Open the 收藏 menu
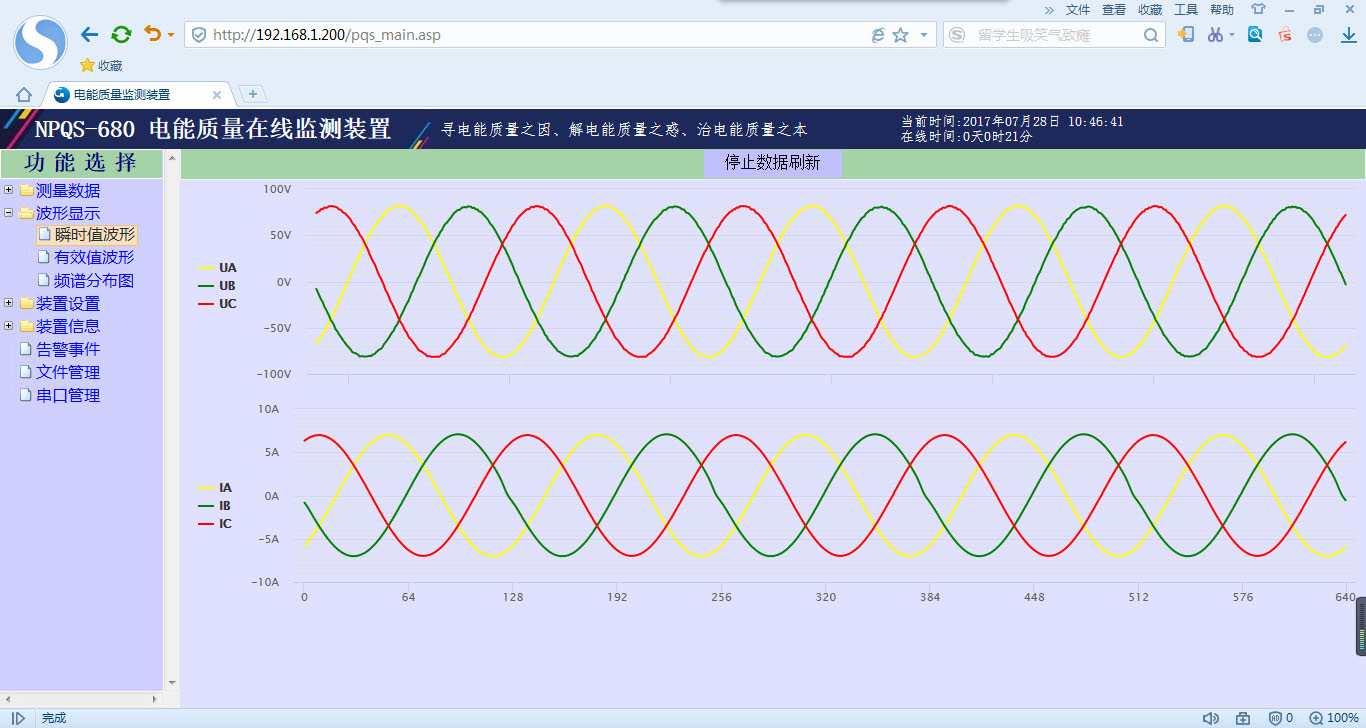Image resolution: width=1366 pixels, height=728 pixels. tap(1150, 9)
